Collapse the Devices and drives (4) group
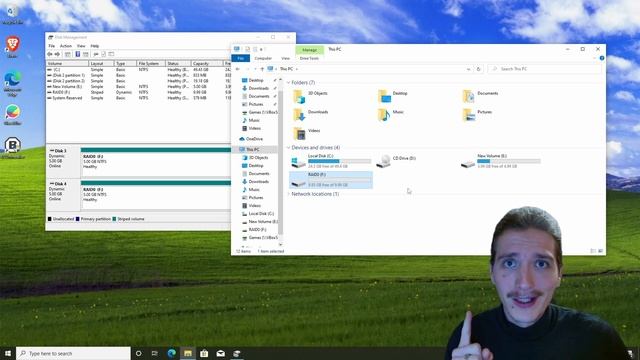Screen dimensions: 640x360 [289, 148]
